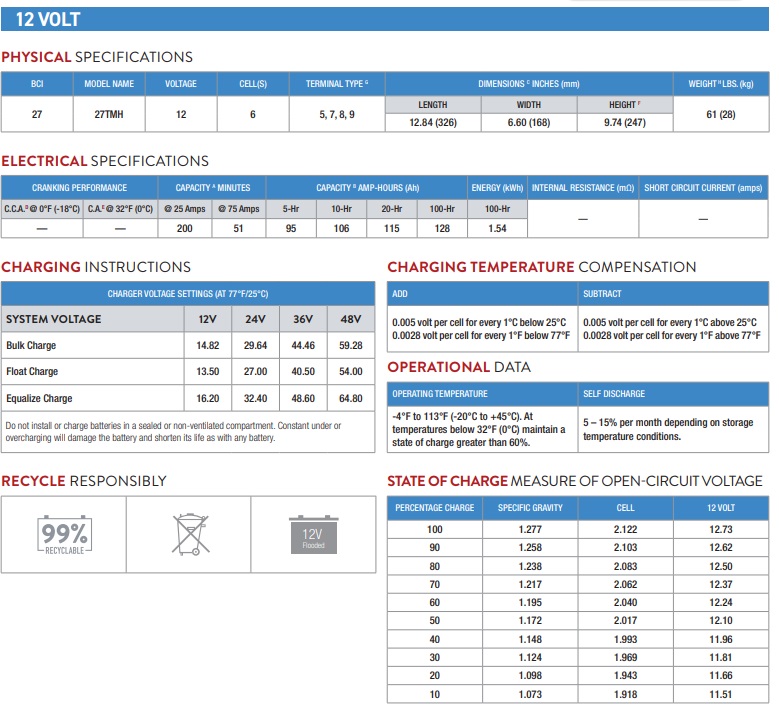Select the model name 27TMH cell
This screenshot has width=779, height=714.
tap(109, 114)
